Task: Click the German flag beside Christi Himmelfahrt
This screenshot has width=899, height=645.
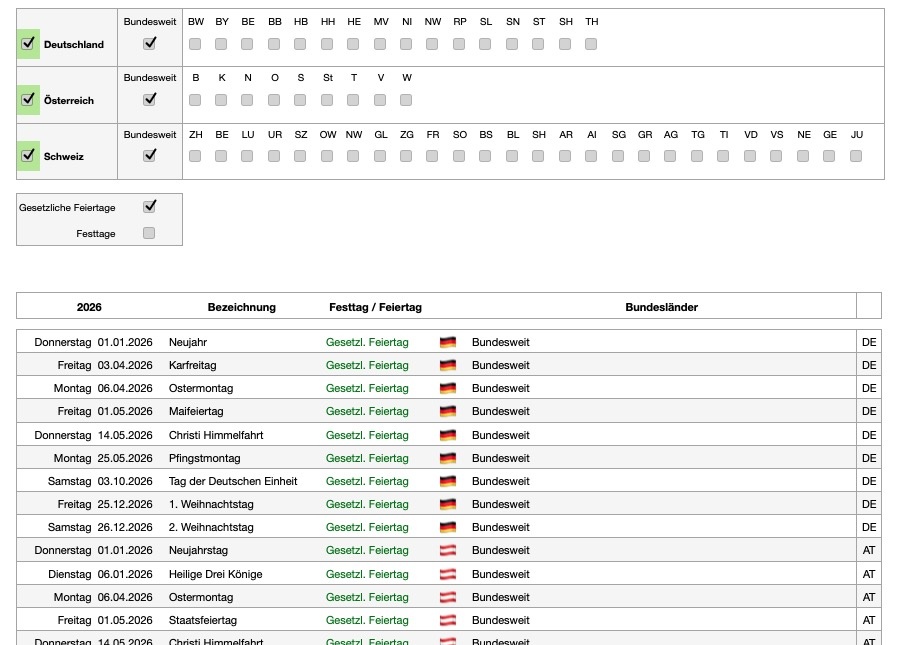Action: [448, 435]
